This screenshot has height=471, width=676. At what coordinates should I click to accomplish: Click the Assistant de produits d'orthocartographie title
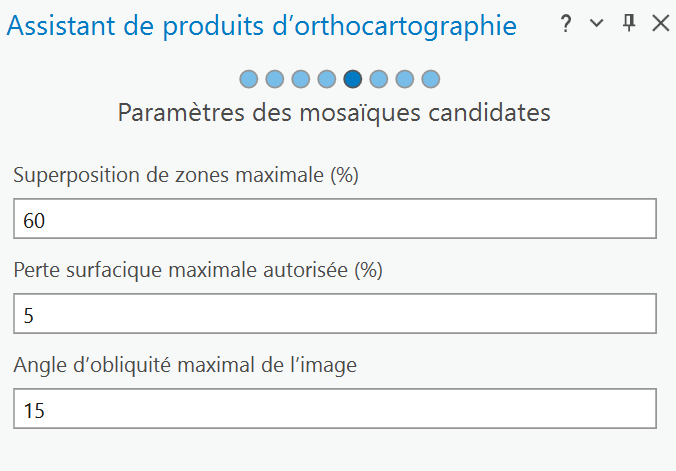(262, 26)
